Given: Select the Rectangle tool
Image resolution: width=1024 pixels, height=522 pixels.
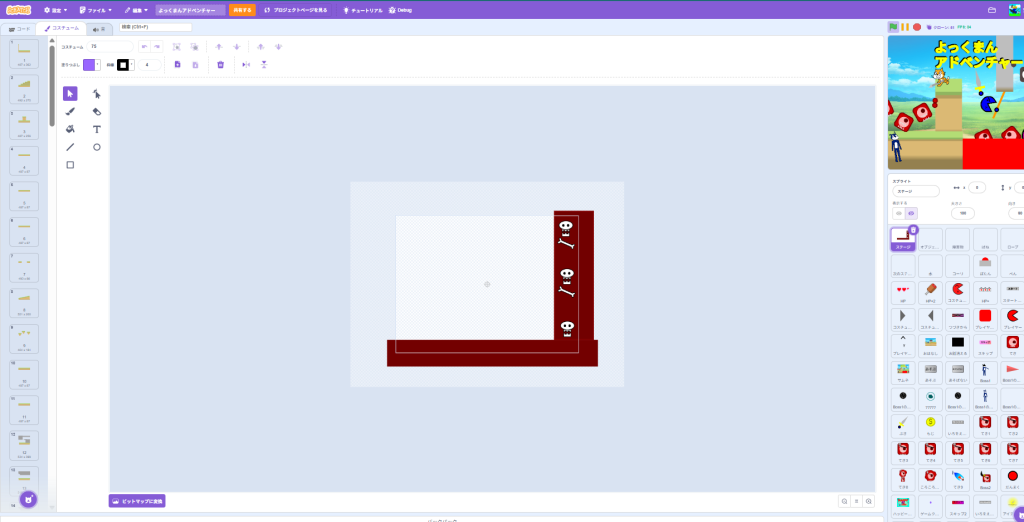Looking at the screenshot, I should tap(70, 165).
